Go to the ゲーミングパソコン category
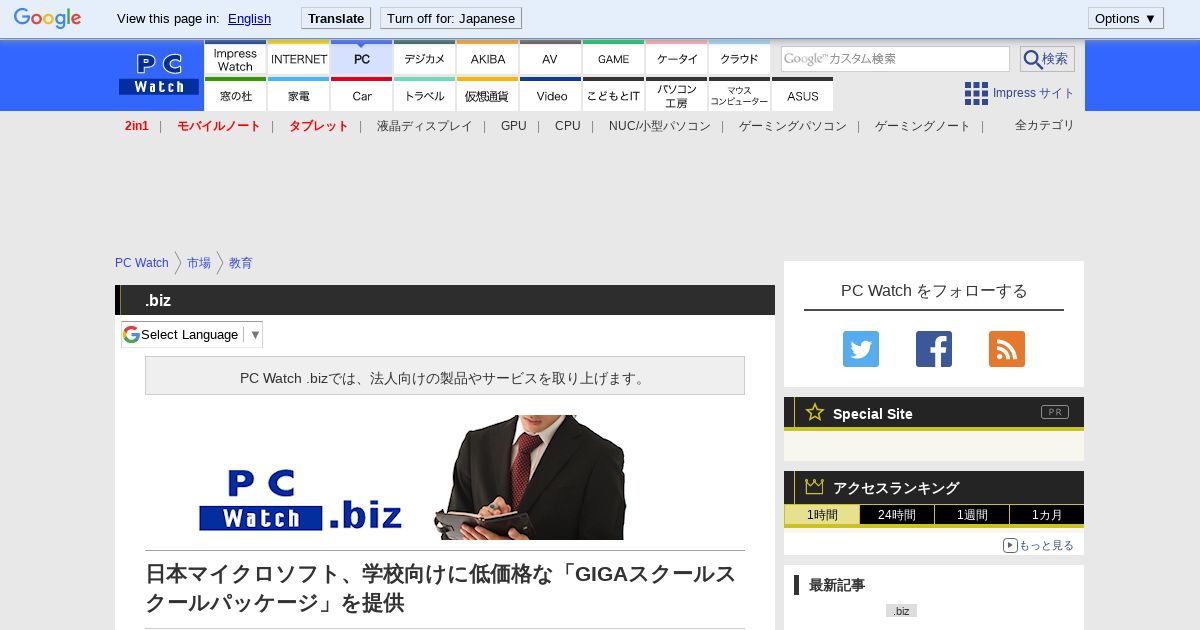The image size is (1200, 630). 793,126
